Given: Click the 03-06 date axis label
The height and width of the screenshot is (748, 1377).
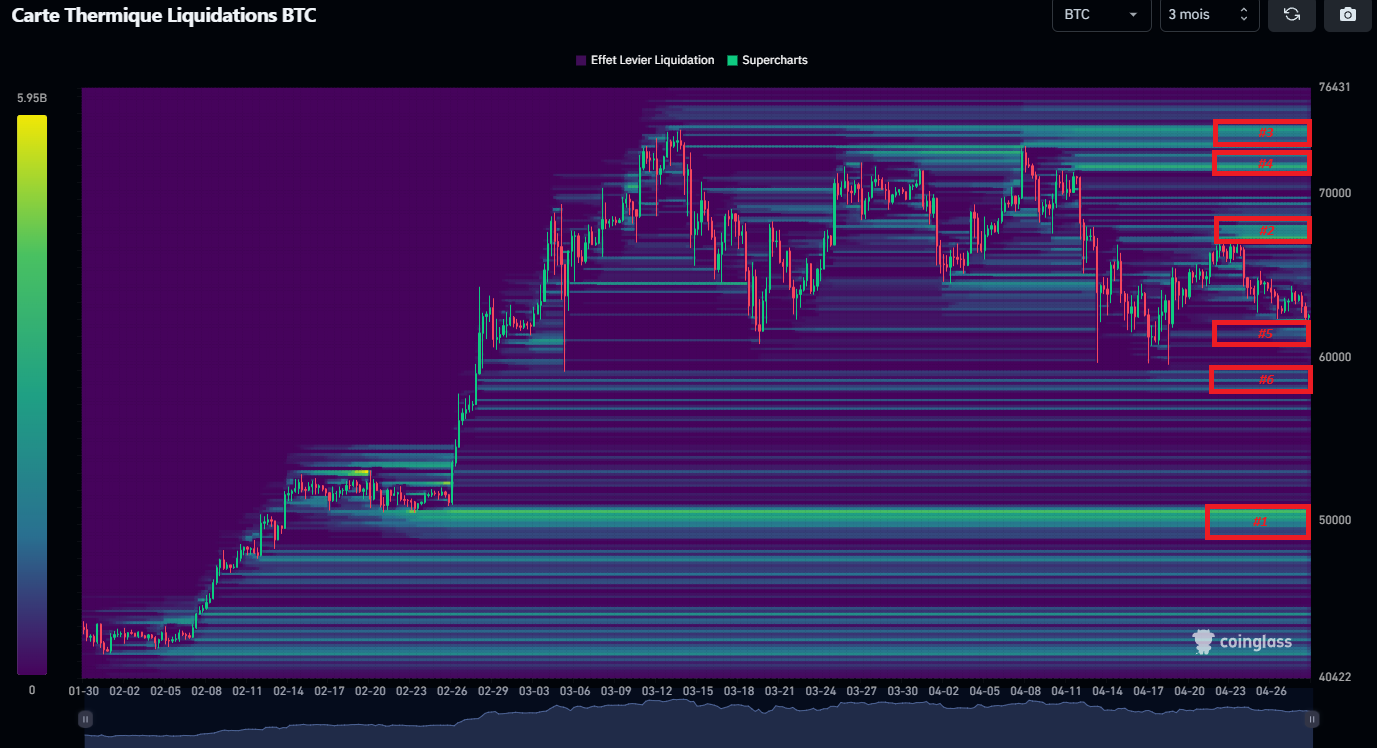Looking at the screenshot, I should point(575,691).
